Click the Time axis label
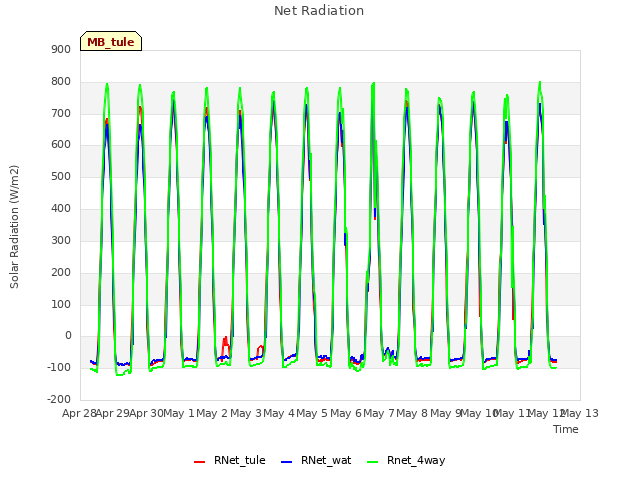 566,429
